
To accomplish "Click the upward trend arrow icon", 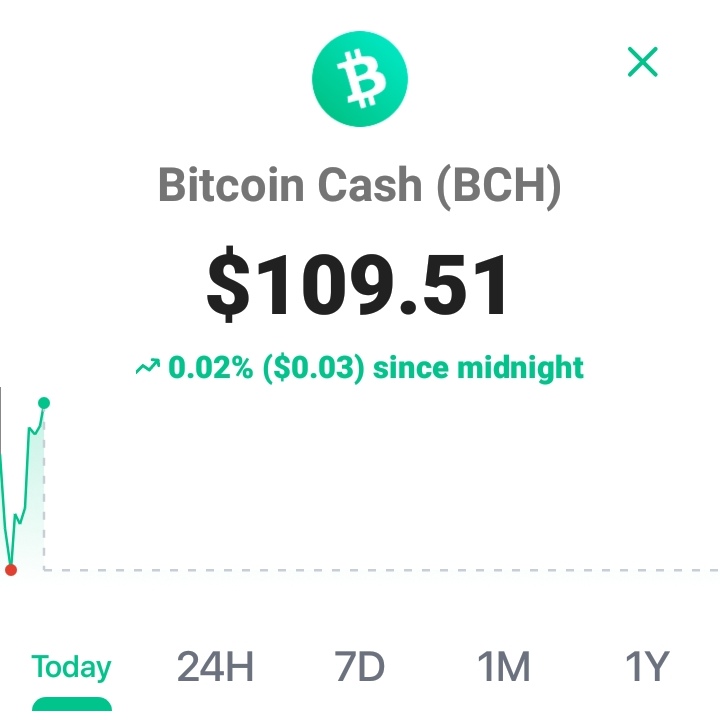I will point(148,367).
